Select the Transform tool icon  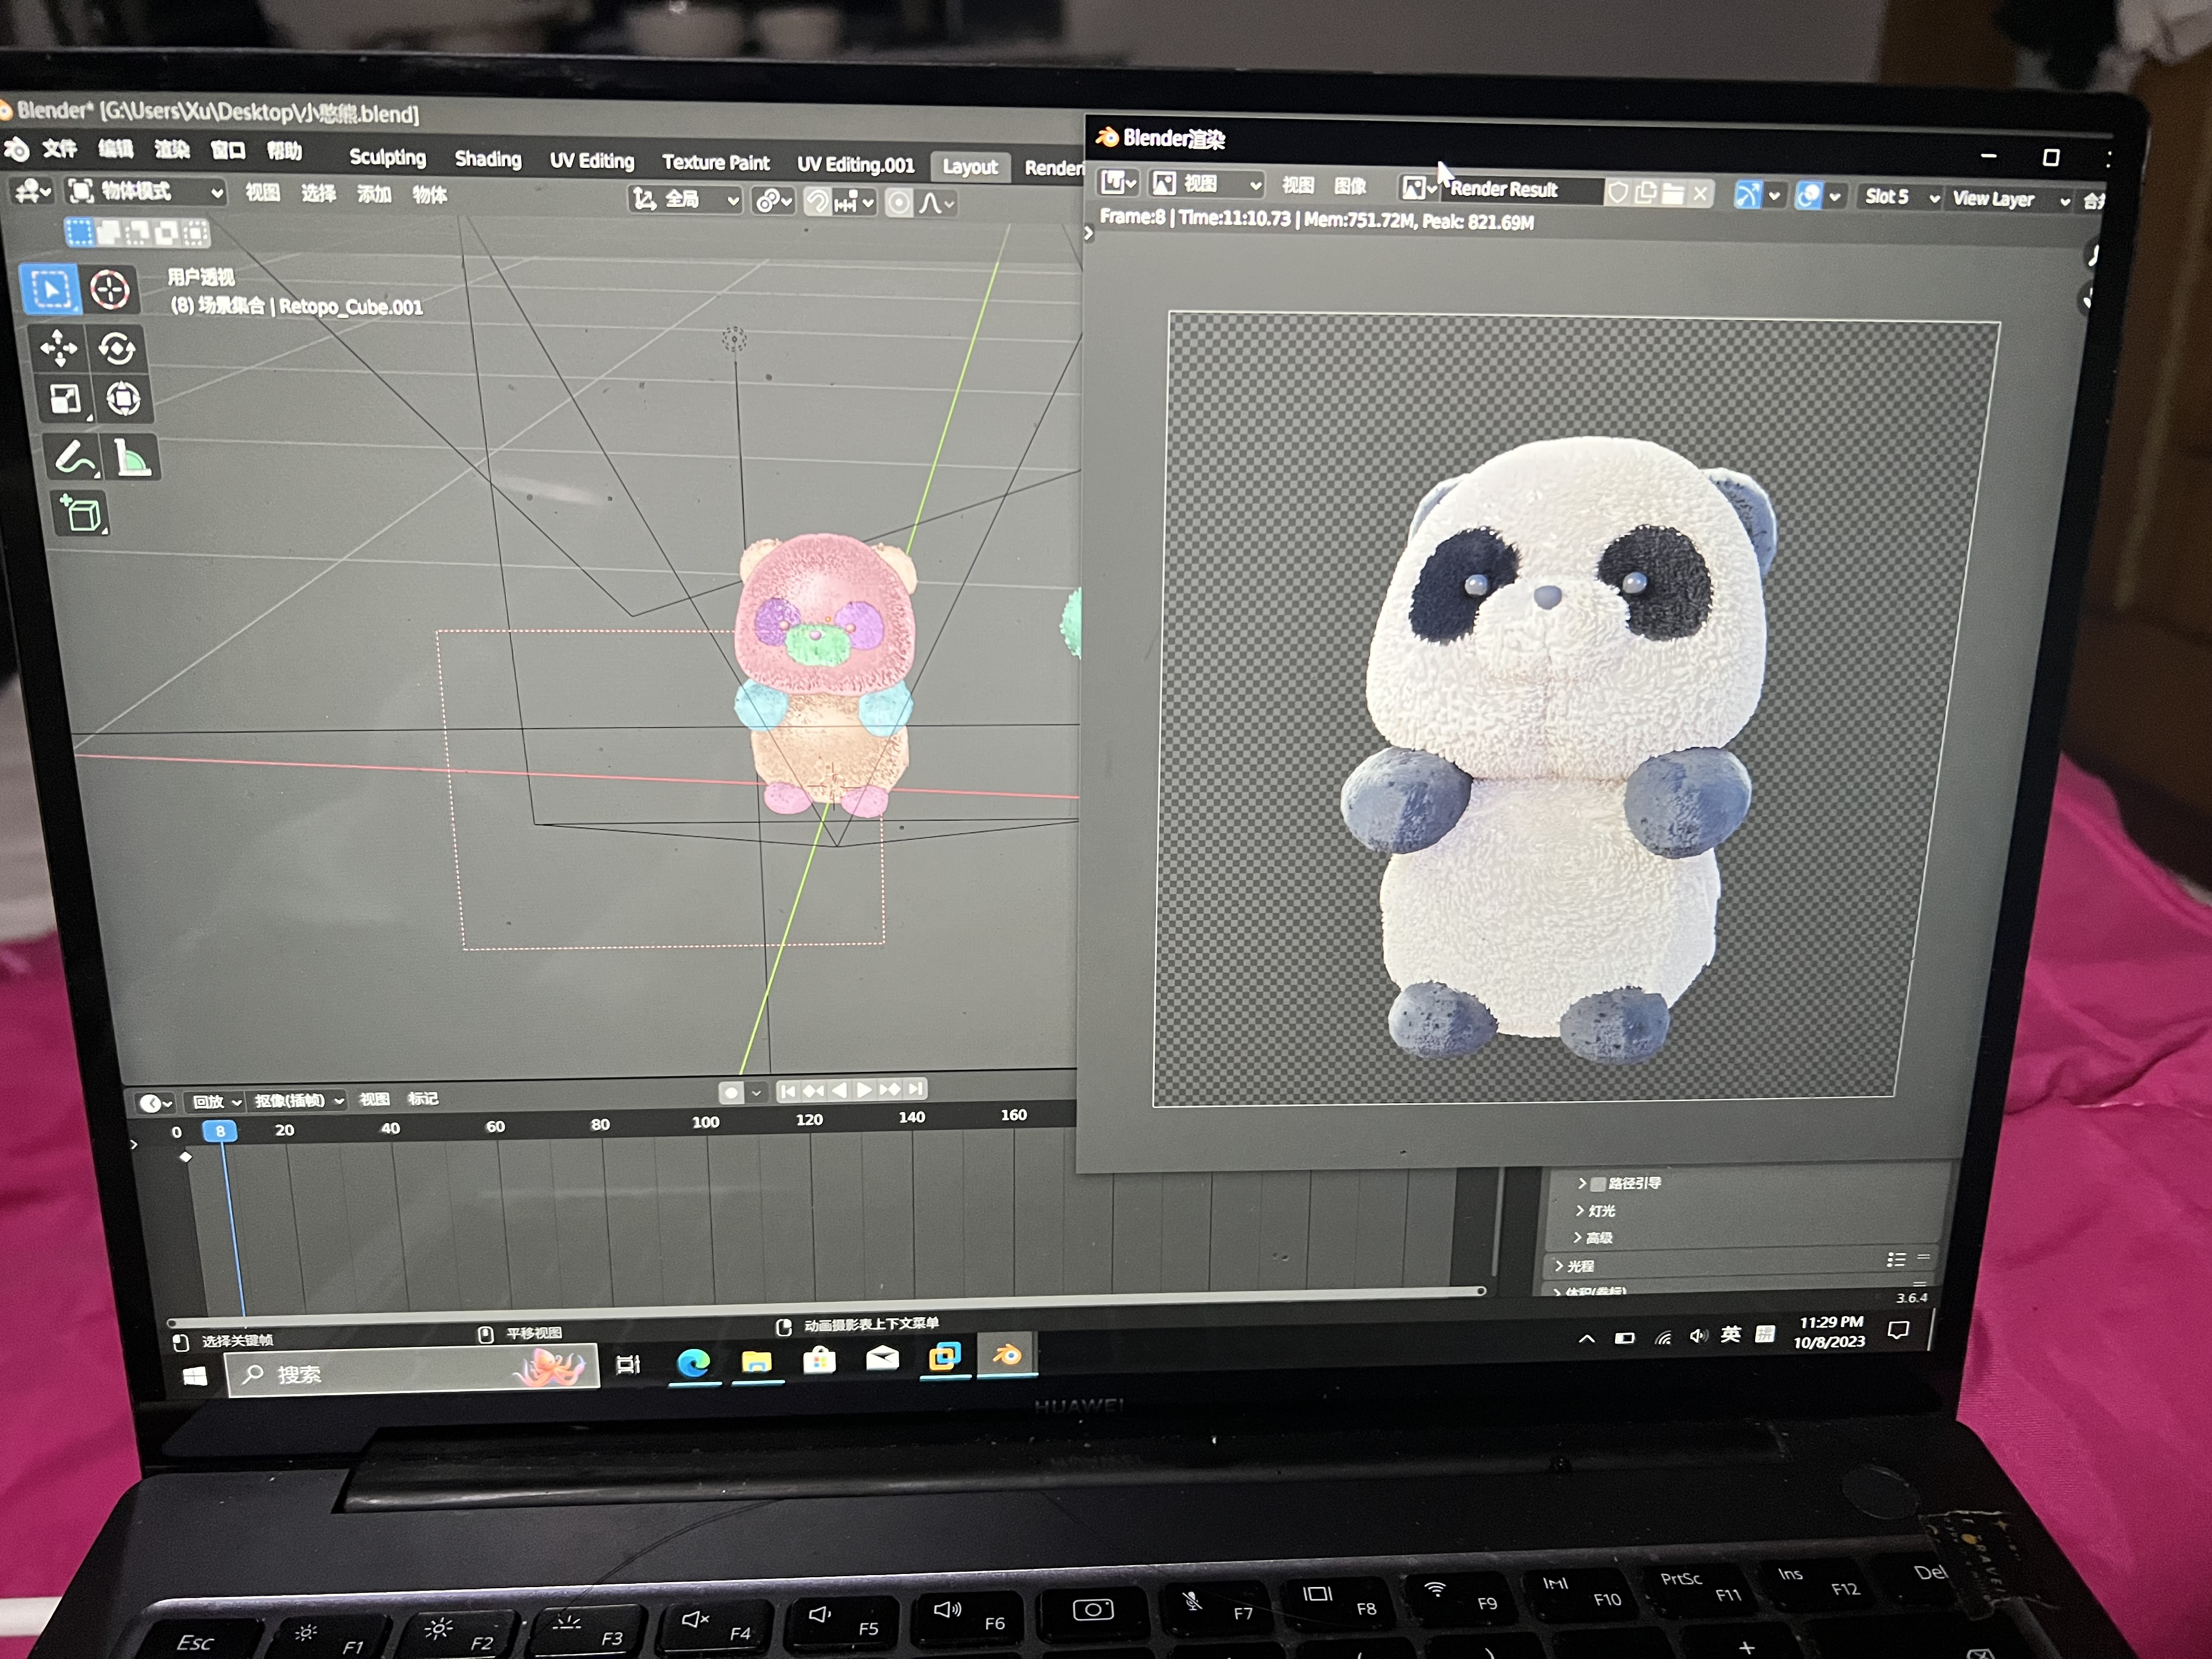123,399
